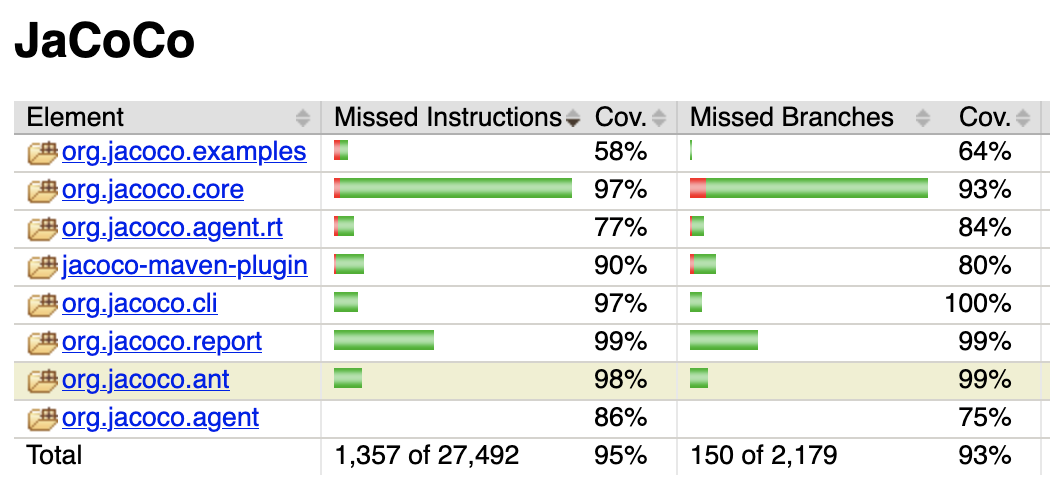Click the package icon beside org.jacoco.cli

(x=43, y=305)
